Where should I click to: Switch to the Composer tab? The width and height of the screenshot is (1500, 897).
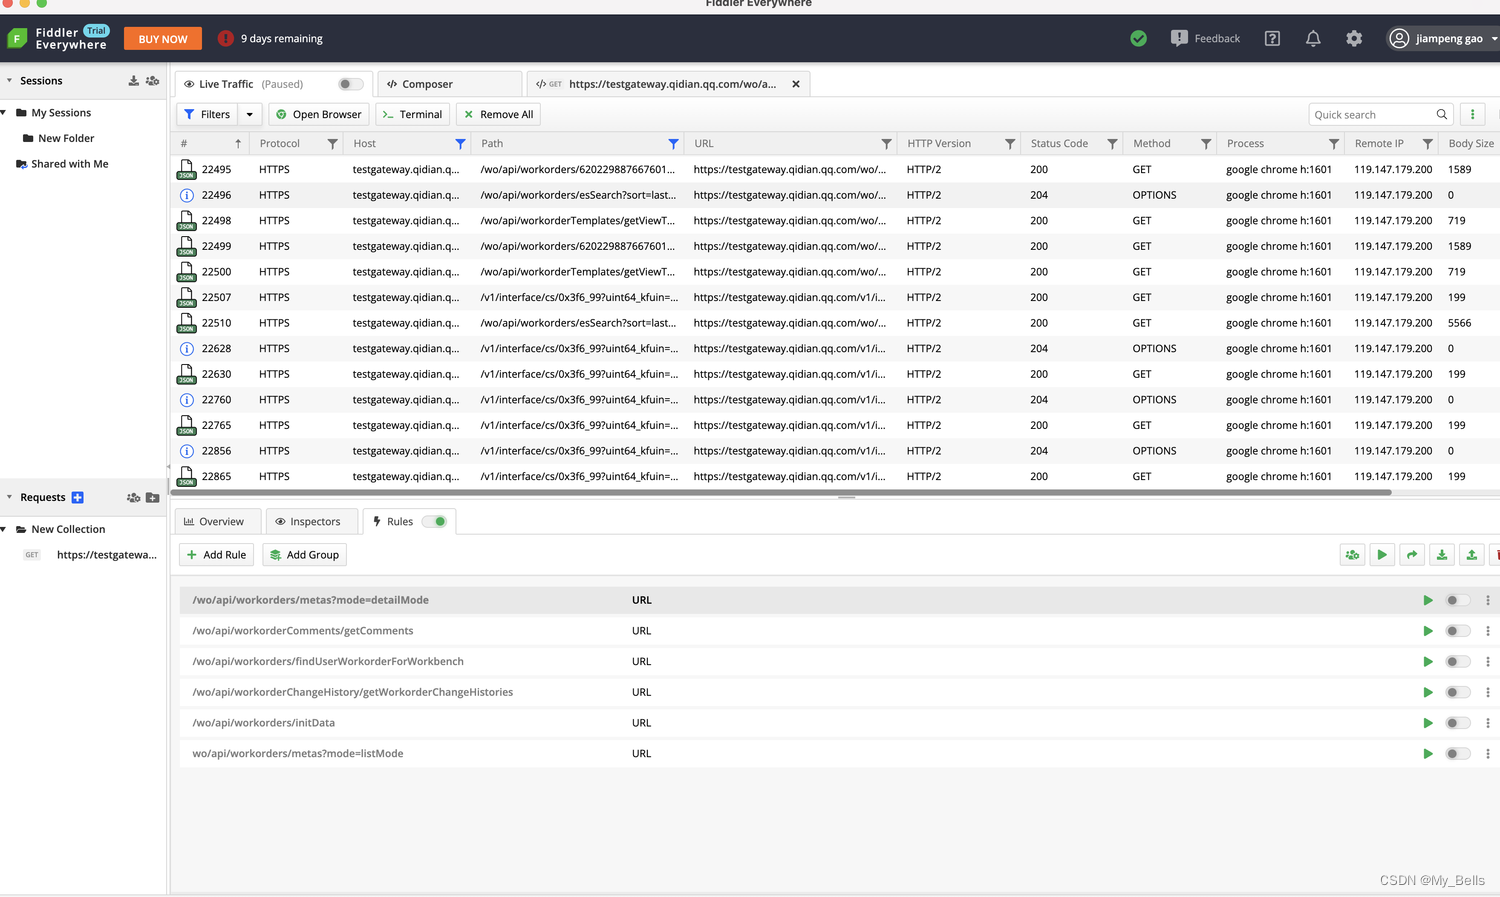pos(450,84)
